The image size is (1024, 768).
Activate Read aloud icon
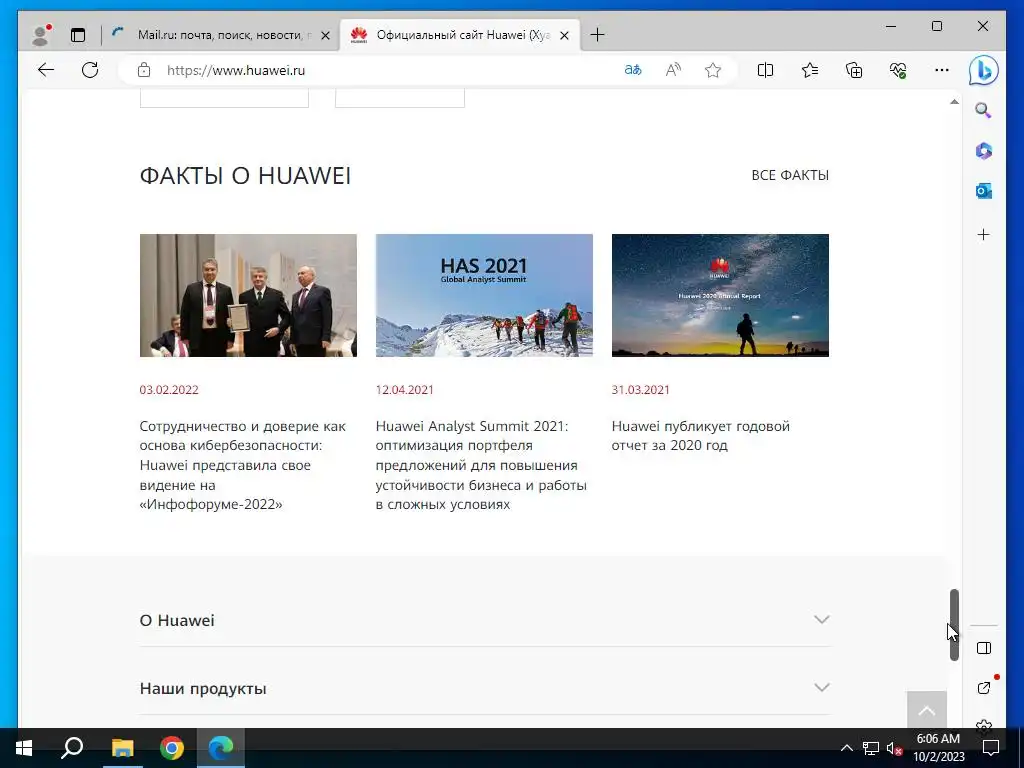click(673, 70)
